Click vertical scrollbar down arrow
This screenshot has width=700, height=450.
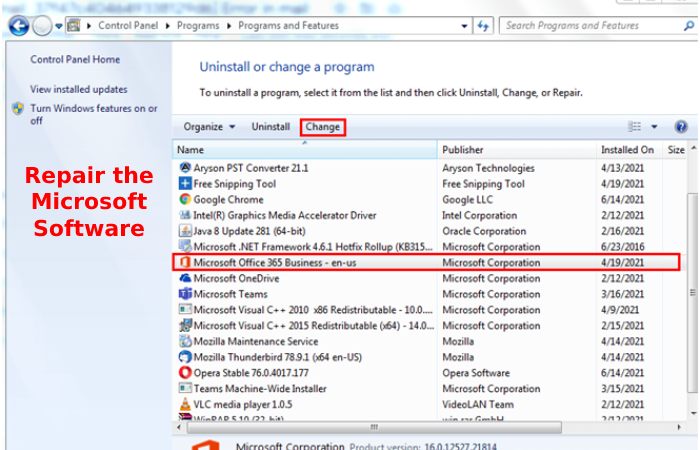coord(693,412)
